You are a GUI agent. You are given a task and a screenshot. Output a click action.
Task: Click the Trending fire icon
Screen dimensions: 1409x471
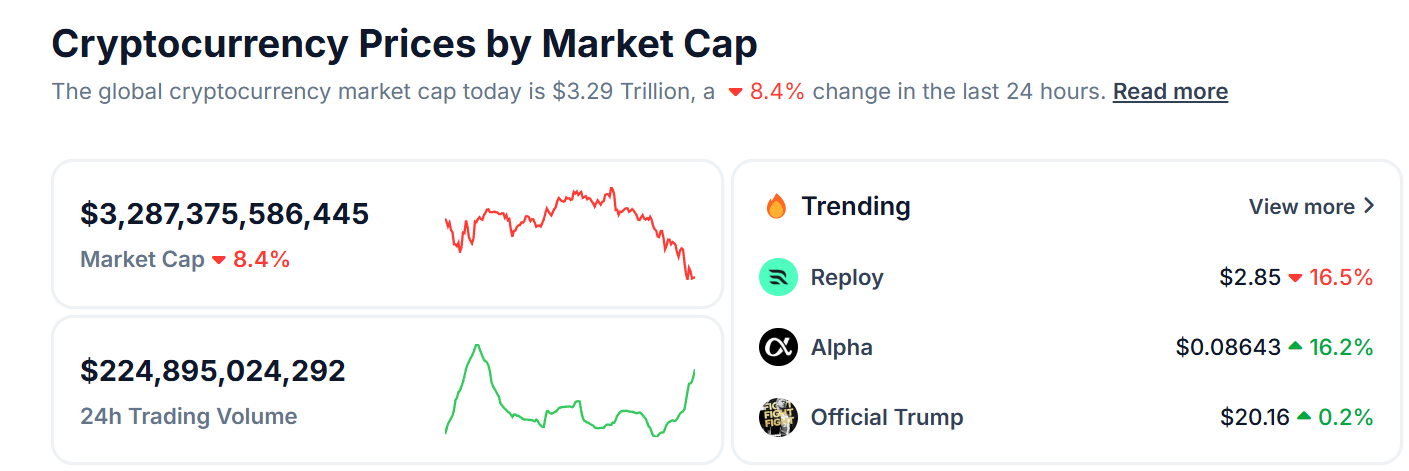(776, 207)
